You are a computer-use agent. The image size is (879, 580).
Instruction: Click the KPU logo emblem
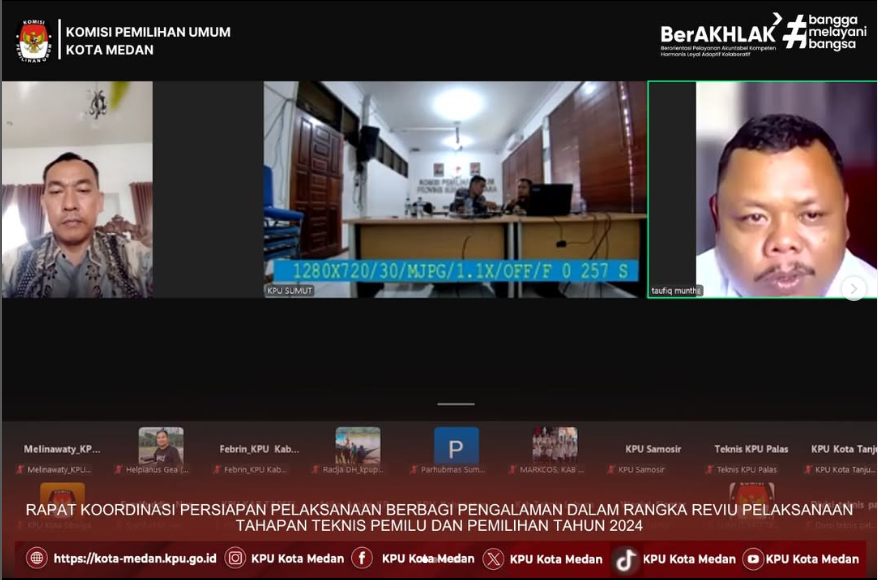(x=34, y=40)
